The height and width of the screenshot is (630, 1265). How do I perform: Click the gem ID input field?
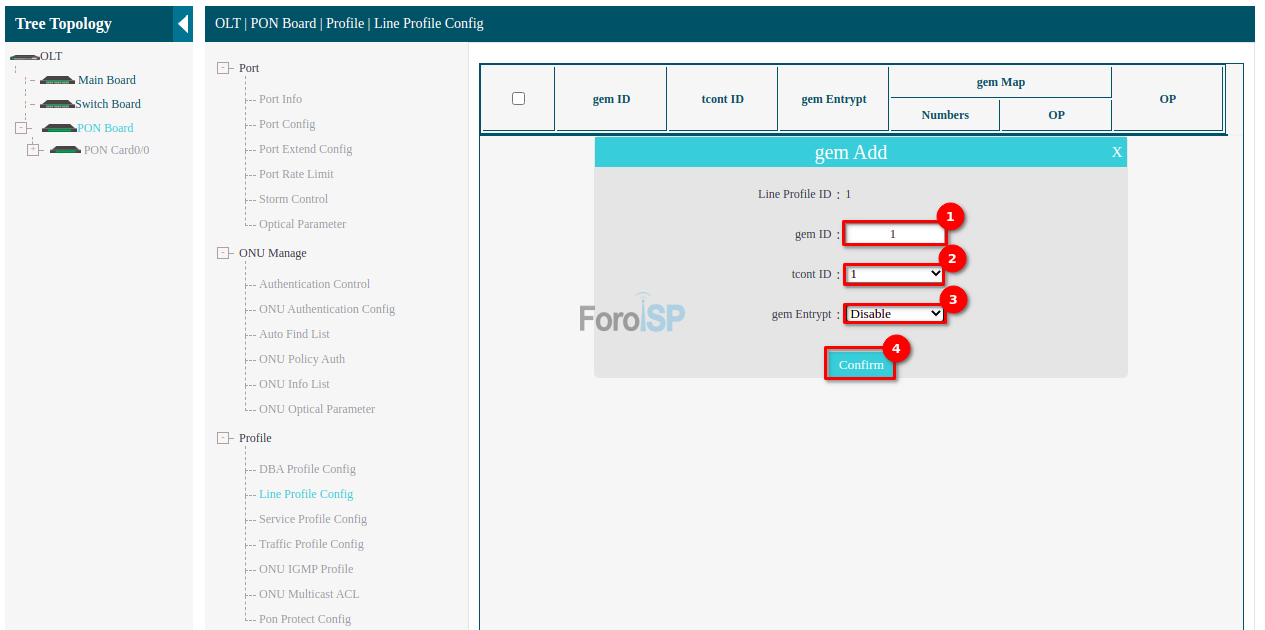pos(893,234)
